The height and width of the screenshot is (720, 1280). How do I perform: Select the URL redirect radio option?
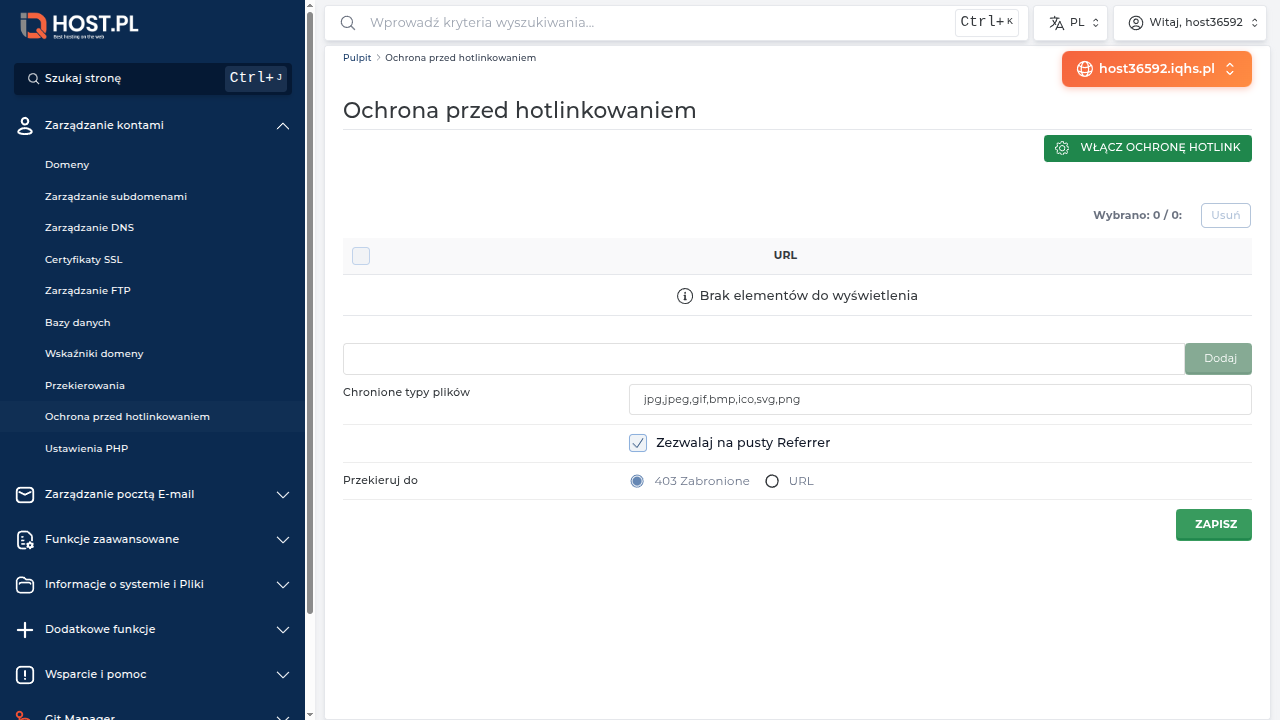tap(772, 481)
